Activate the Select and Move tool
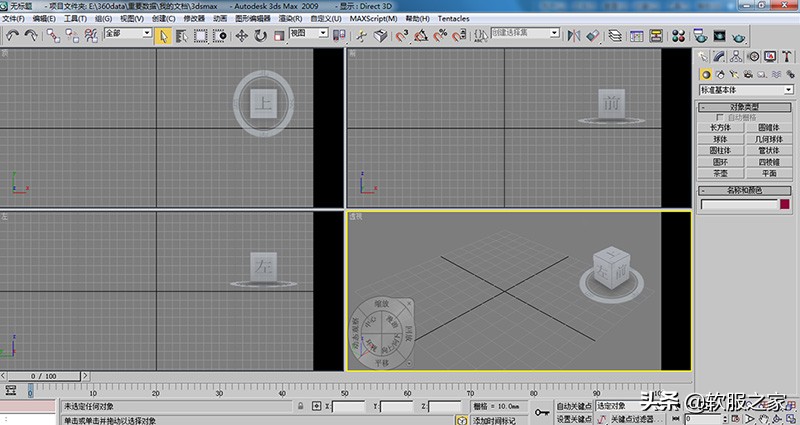Screen dimensions: 800x425 (x=241, y=35)
